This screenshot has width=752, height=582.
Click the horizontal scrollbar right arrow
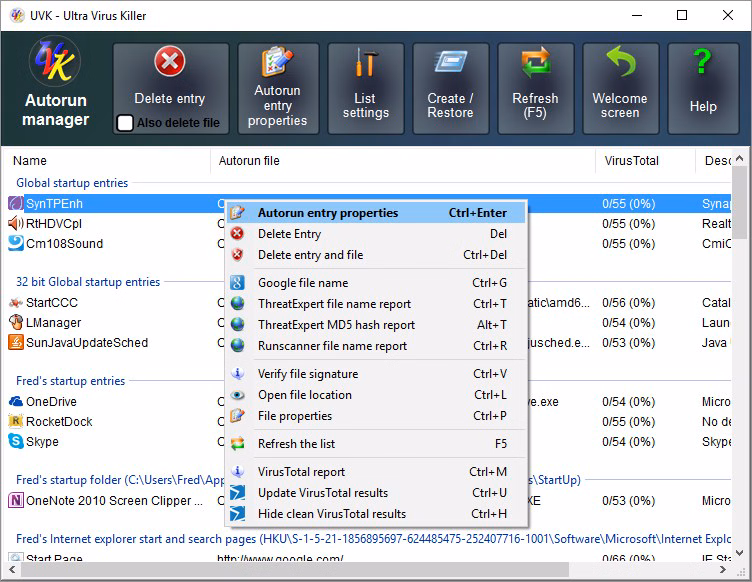tap(722, 570)
